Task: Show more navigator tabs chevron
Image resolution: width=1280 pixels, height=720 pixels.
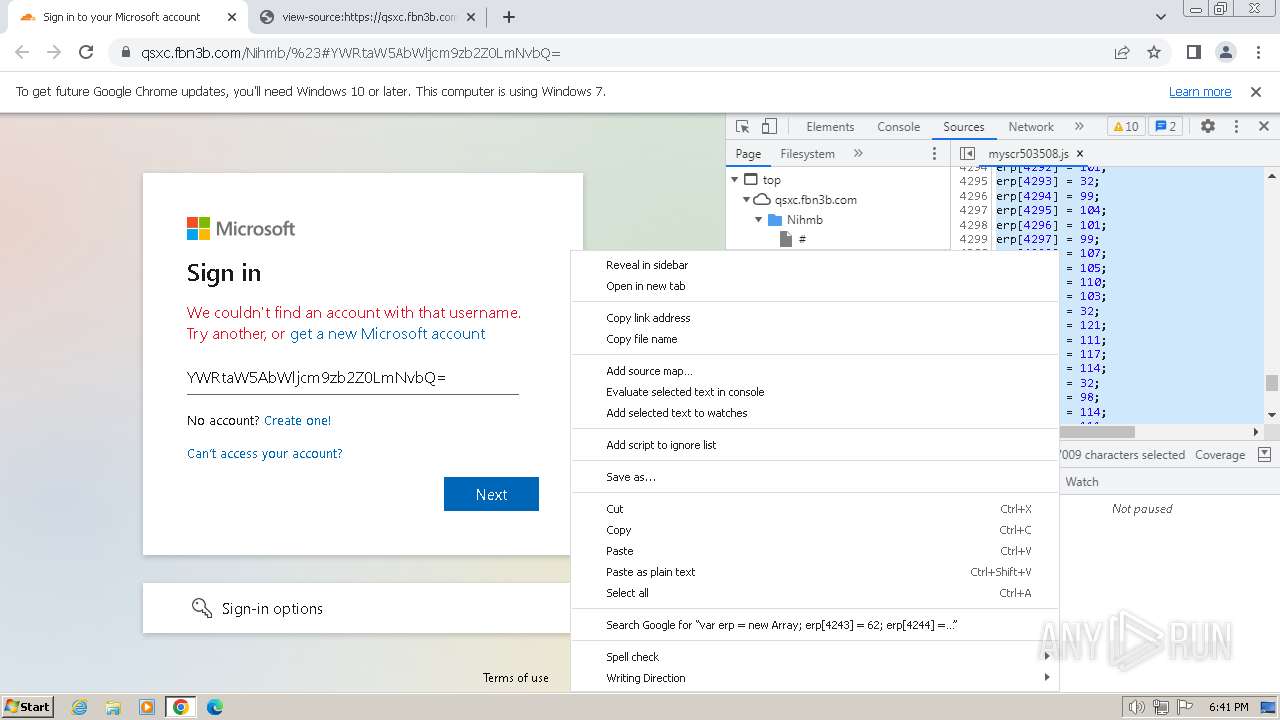Action: pyautogui.click(x=858, y=154)
